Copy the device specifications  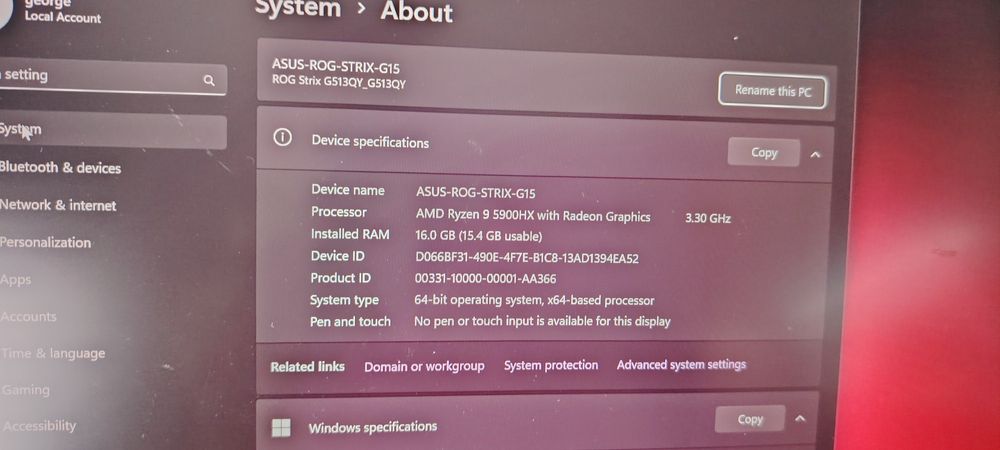763,152
